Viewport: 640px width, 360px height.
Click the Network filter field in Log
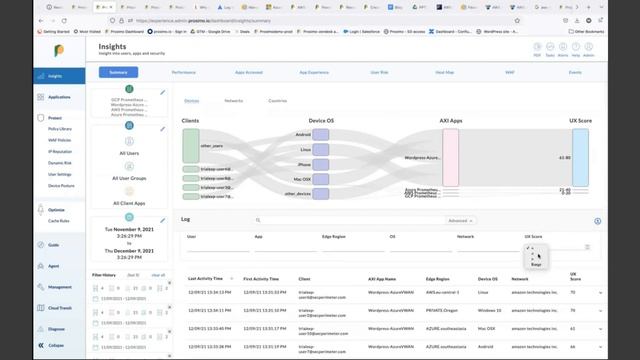488,247
